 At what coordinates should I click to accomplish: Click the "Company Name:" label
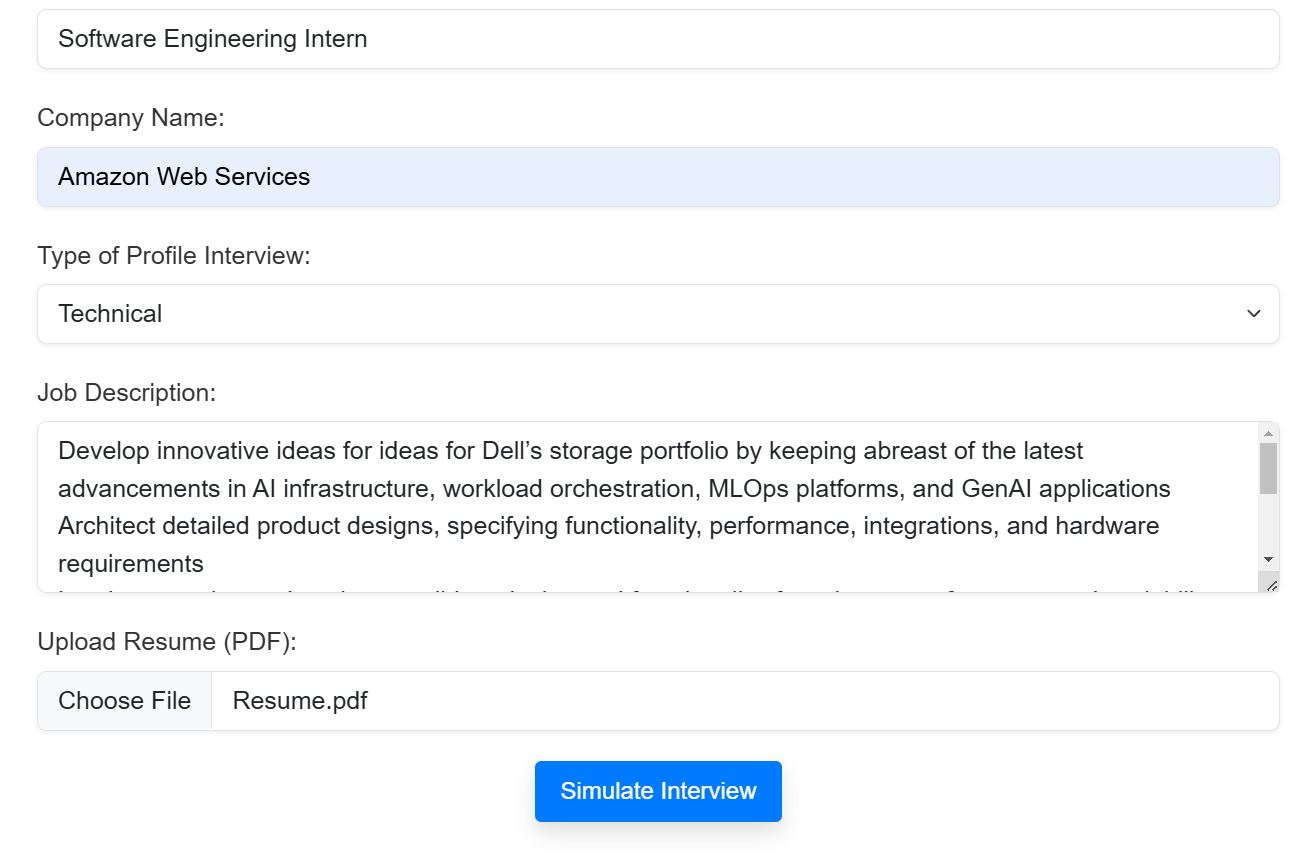(x=131, y=118)
